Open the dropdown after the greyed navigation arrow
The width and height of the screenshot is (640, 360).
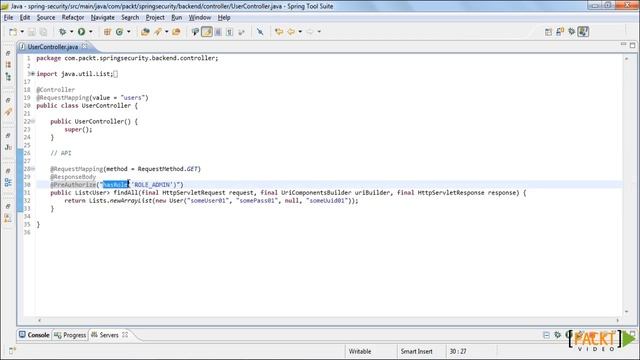(319, 32)
